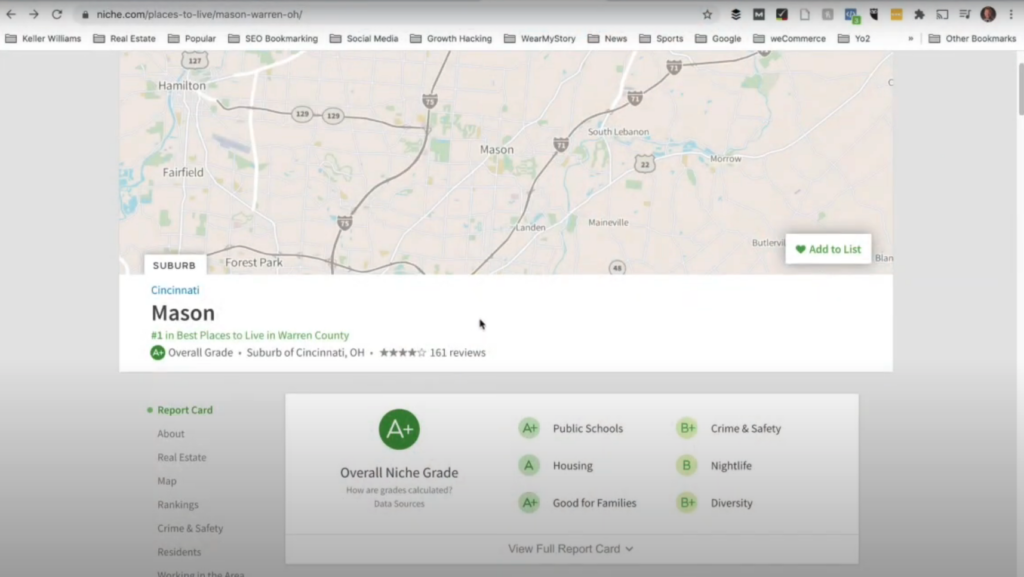The height and width of the screenshot is (577, 1024).
Task: Open the Chrome three-dot menu
Action: (1011, 14)
